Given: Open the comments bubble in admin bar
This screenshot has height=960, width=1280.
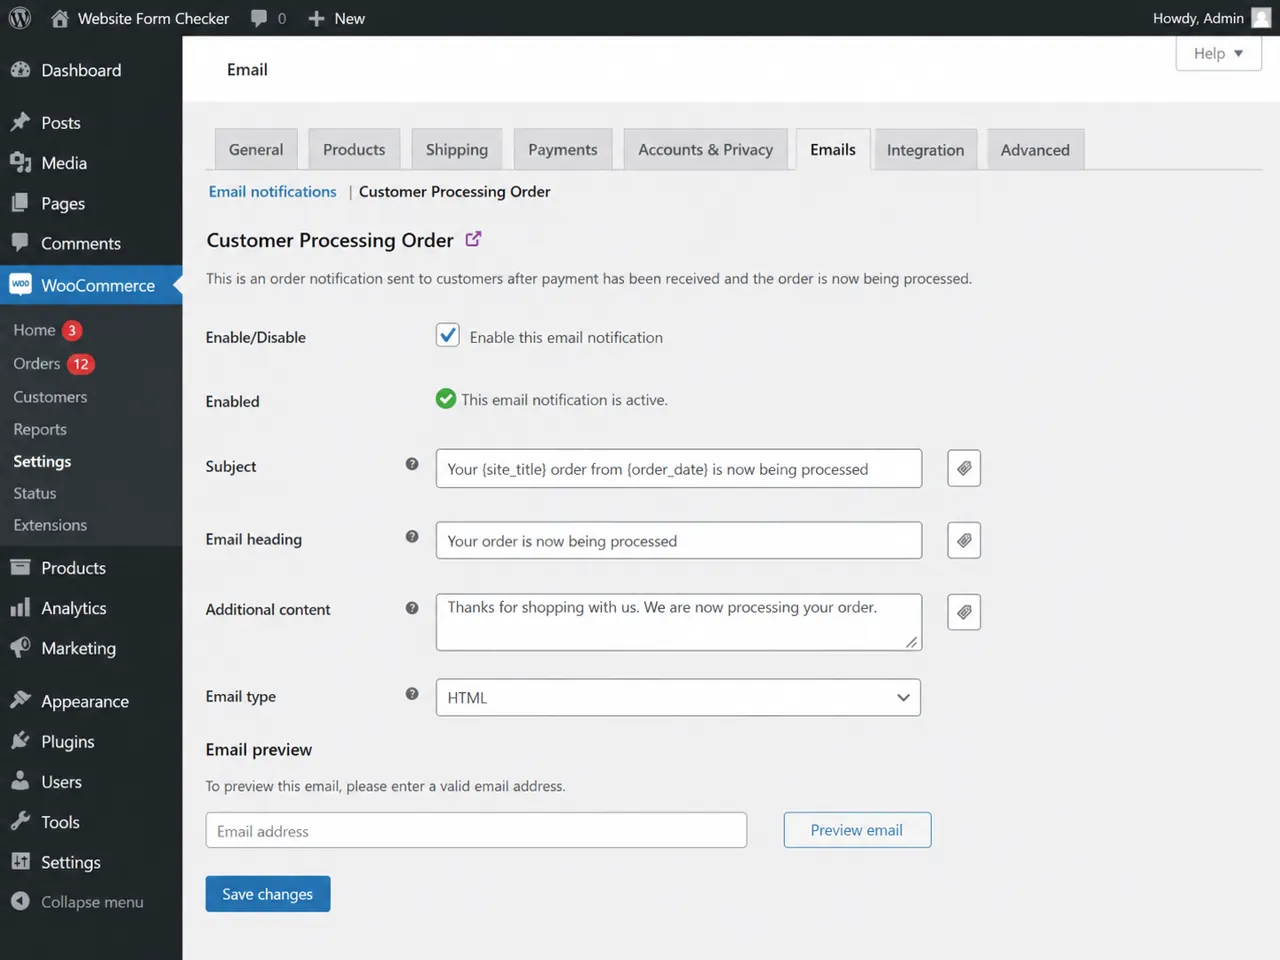Looking at the screenshot, I should (268, 18).
